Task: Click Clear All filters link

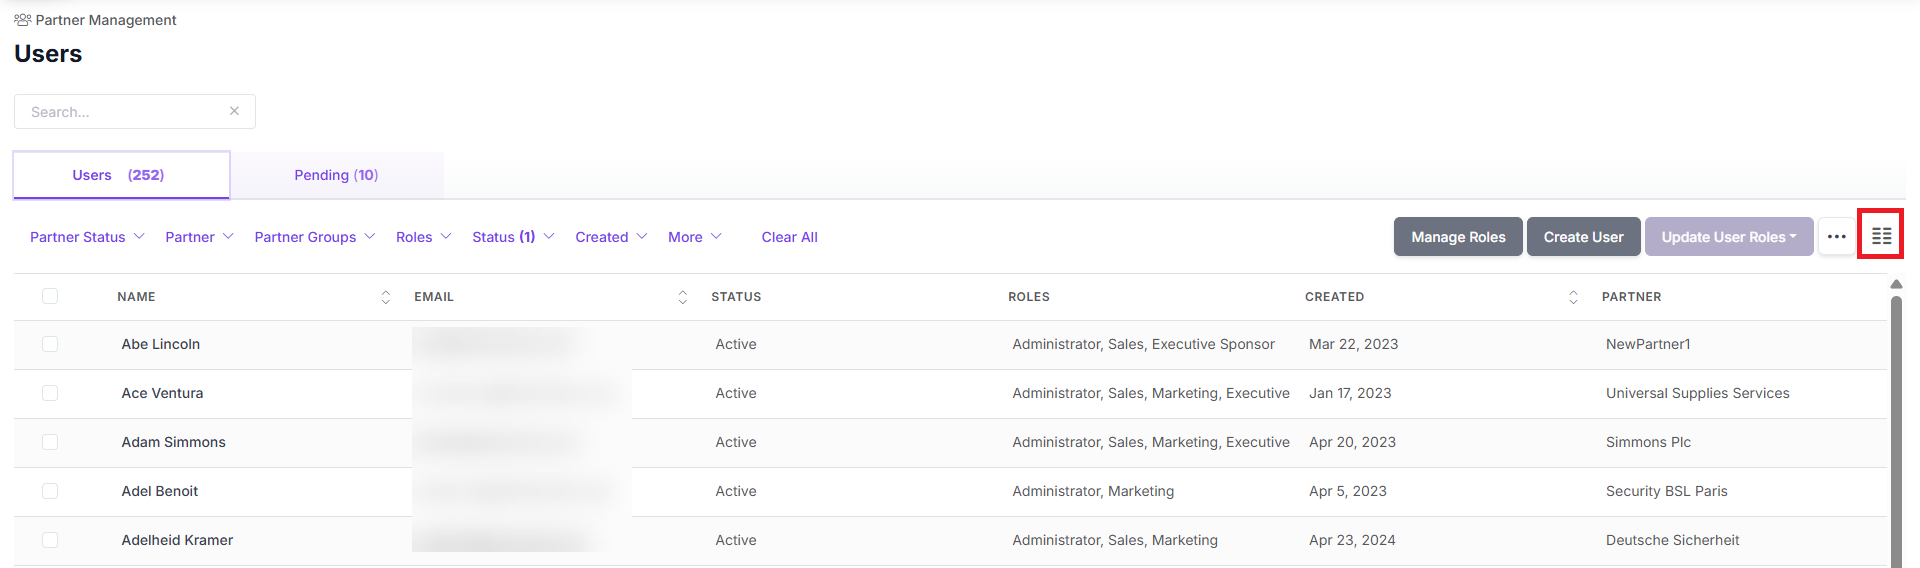Action: [789, 237]
